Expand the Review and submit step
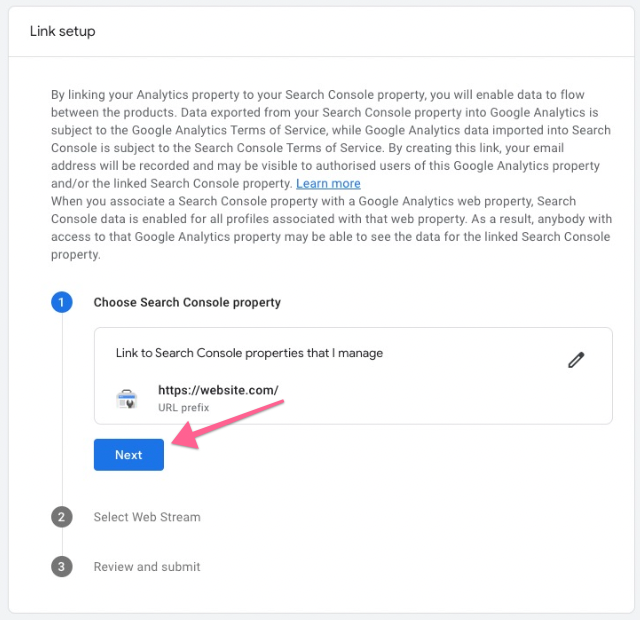The height and width of the screenshot is (620, 640). [147, 567]
